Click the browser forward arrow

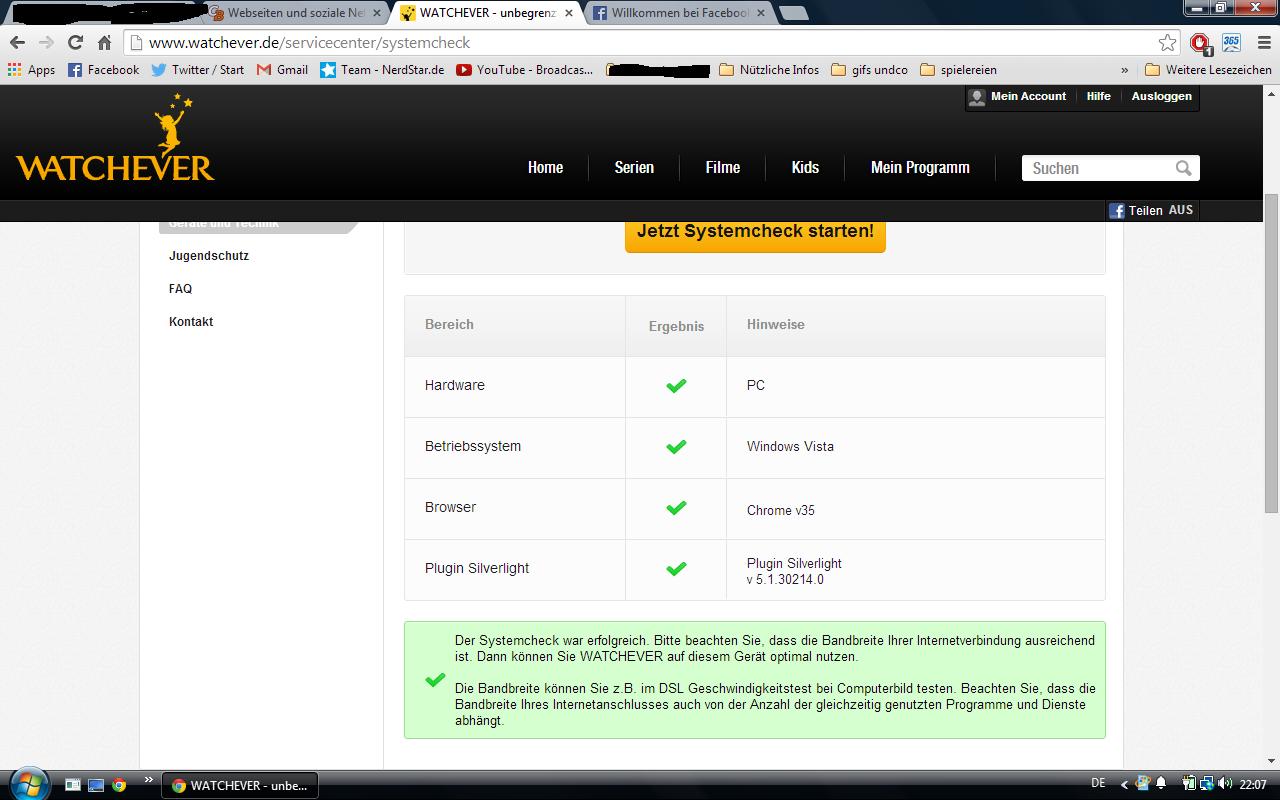pyautogui.click(x=46, y=42)
